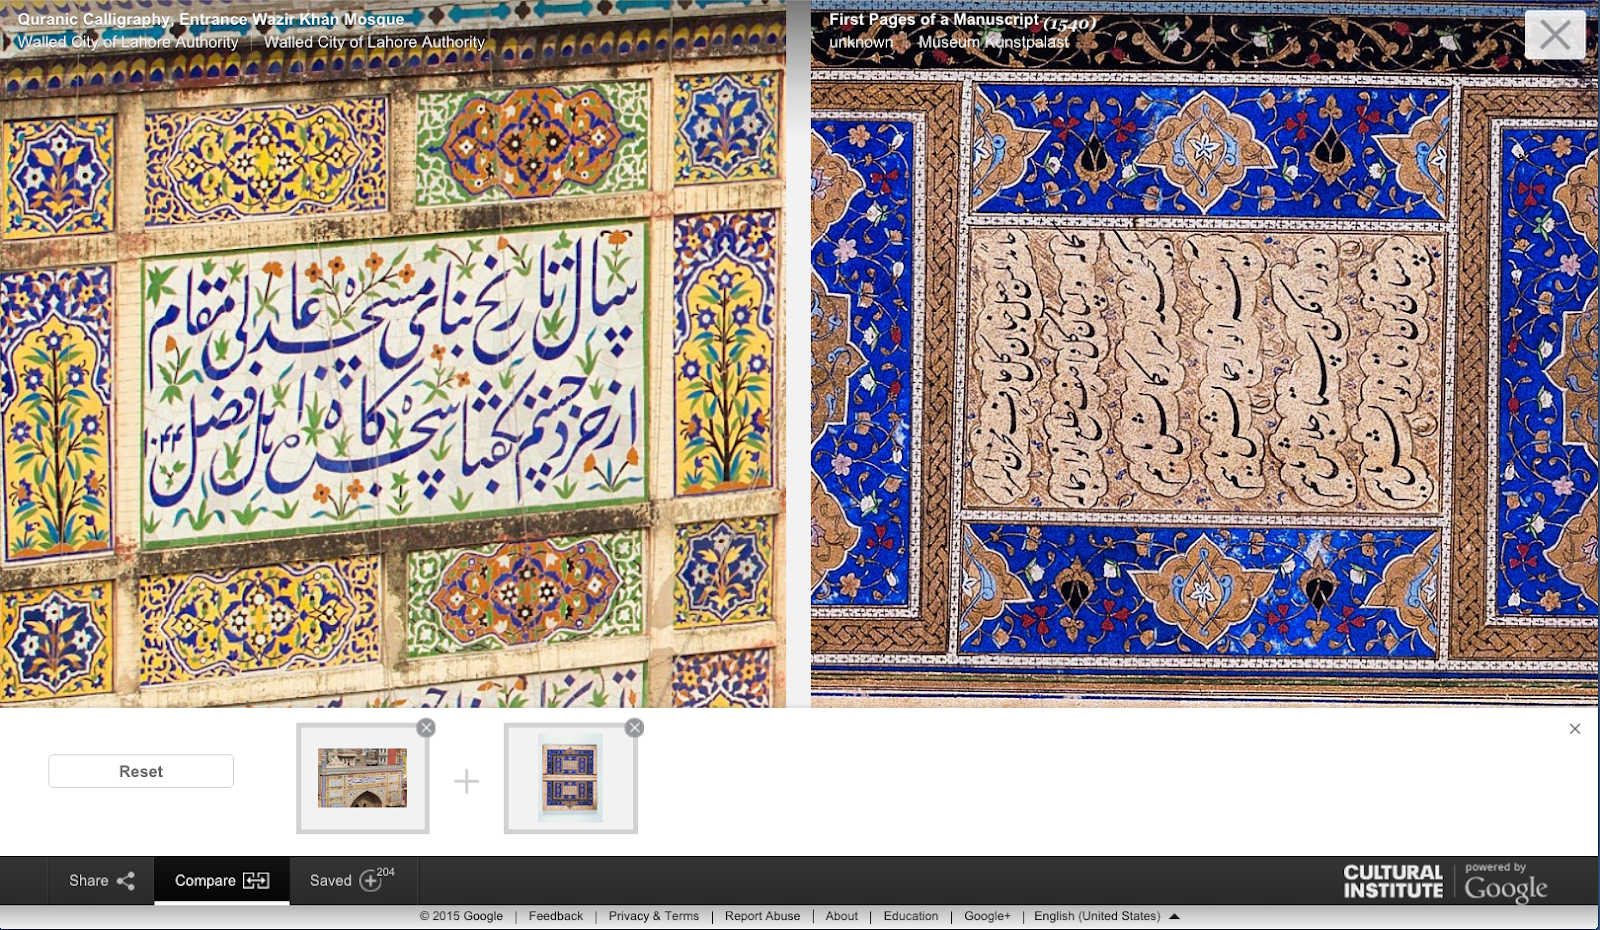Close the comparison viewer with the large X
This screenshot has height=930, width=1600.
pos(1555,35)
